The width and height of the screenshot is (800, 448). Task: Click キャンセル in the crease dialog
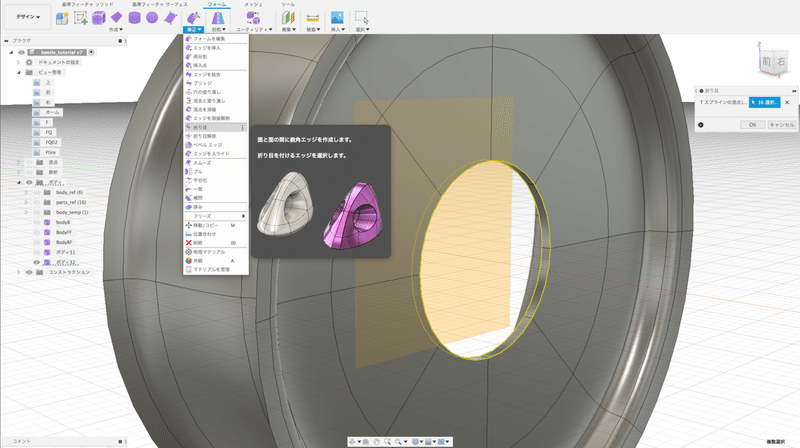point(782,125)
